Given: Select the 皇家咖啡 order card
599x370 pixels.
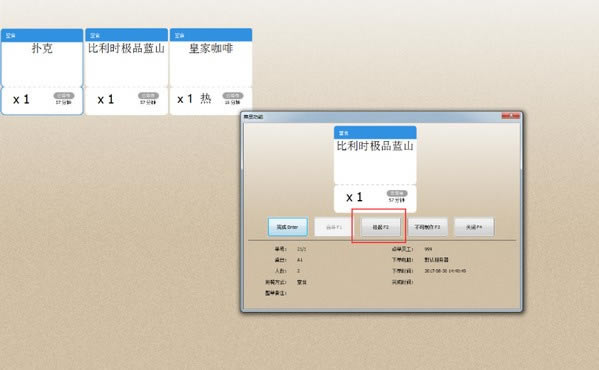Looking at the screenshot, I should [x=211, y=71].
